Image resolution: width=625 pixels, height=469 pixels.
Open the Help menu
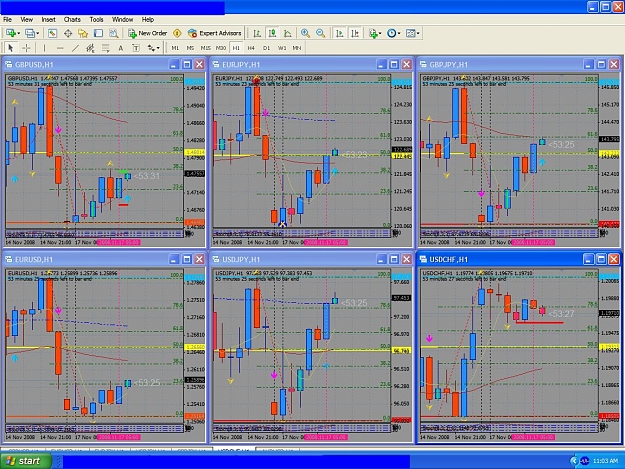click(147, 19)
